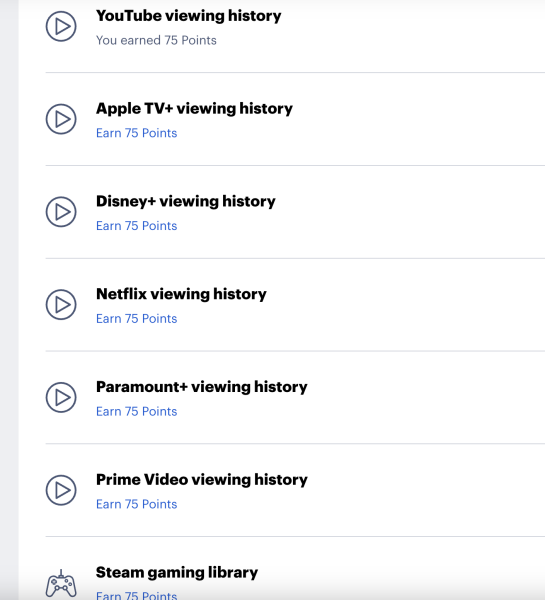Open the Netflix viewing history title
Image resolution: width=545 pixels, height=600 pixels.
[181, 294]
